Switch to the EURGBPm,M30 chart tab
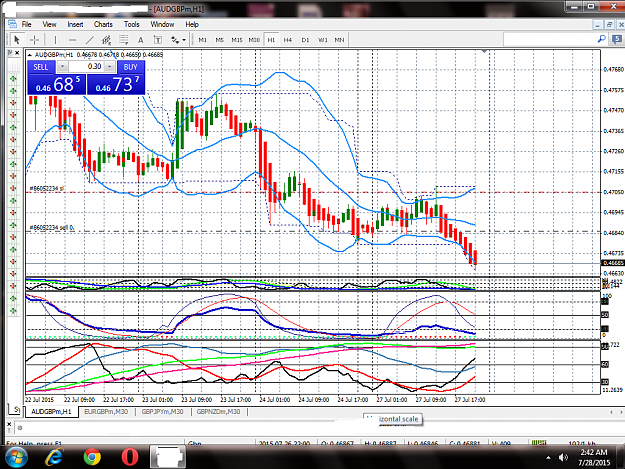Image resolution: width=625 pixels, height=469 pixels. (106, 412)
